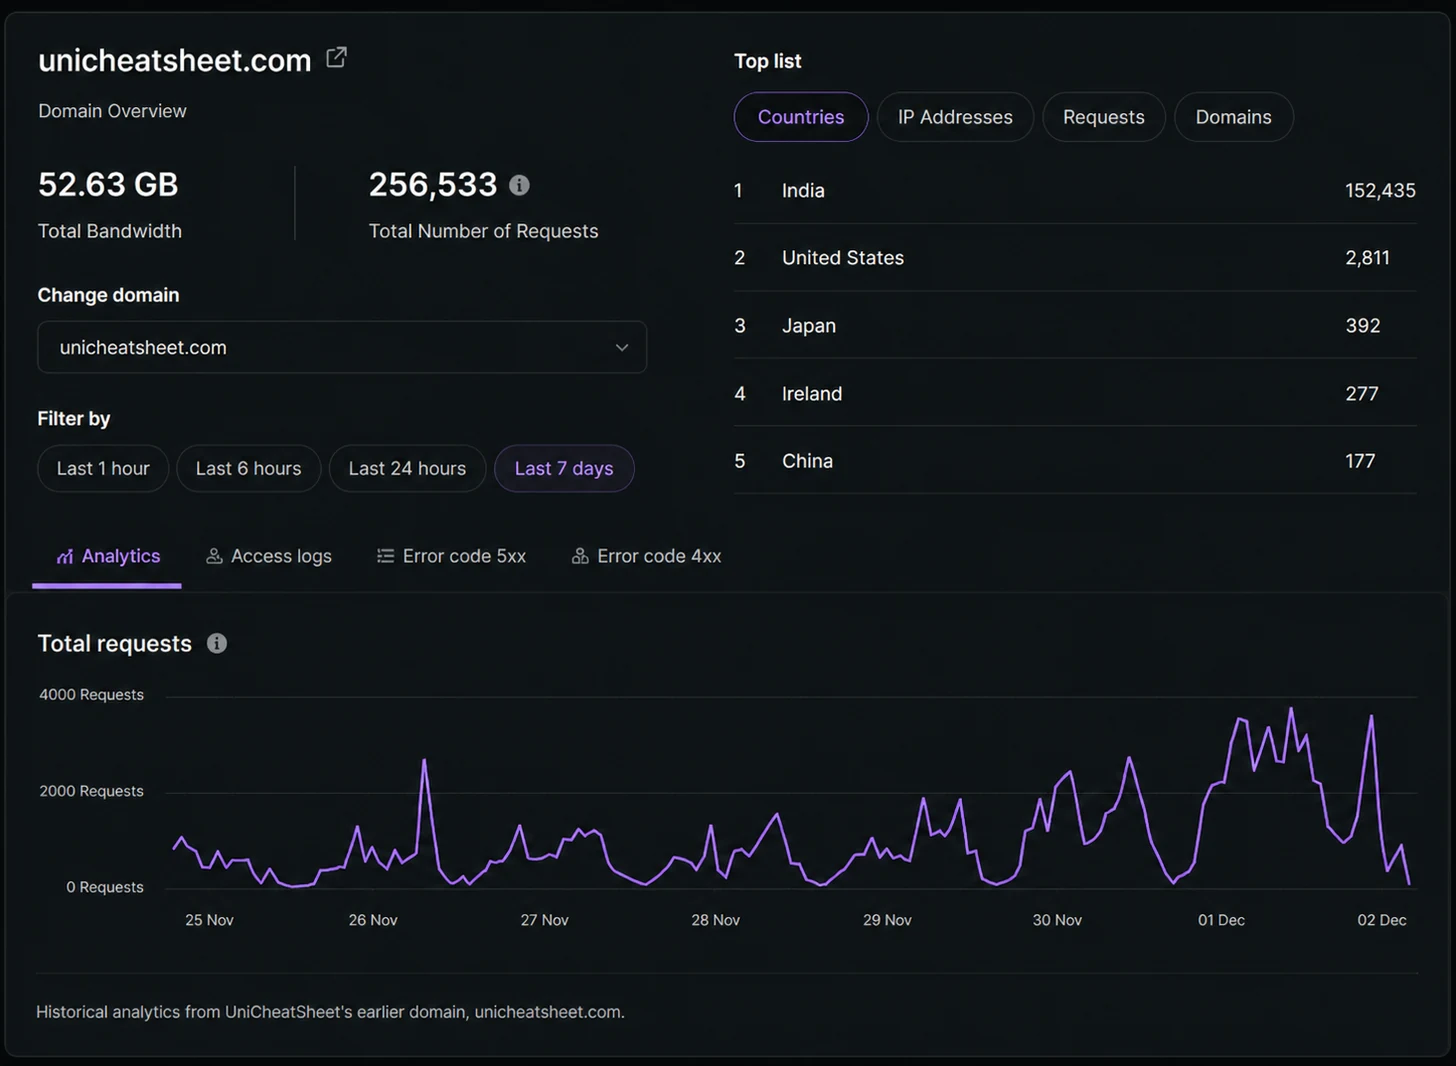1456x1066 pixels.
Task: Open the Error code 5xx tab
Action: (x=451, y=556)
